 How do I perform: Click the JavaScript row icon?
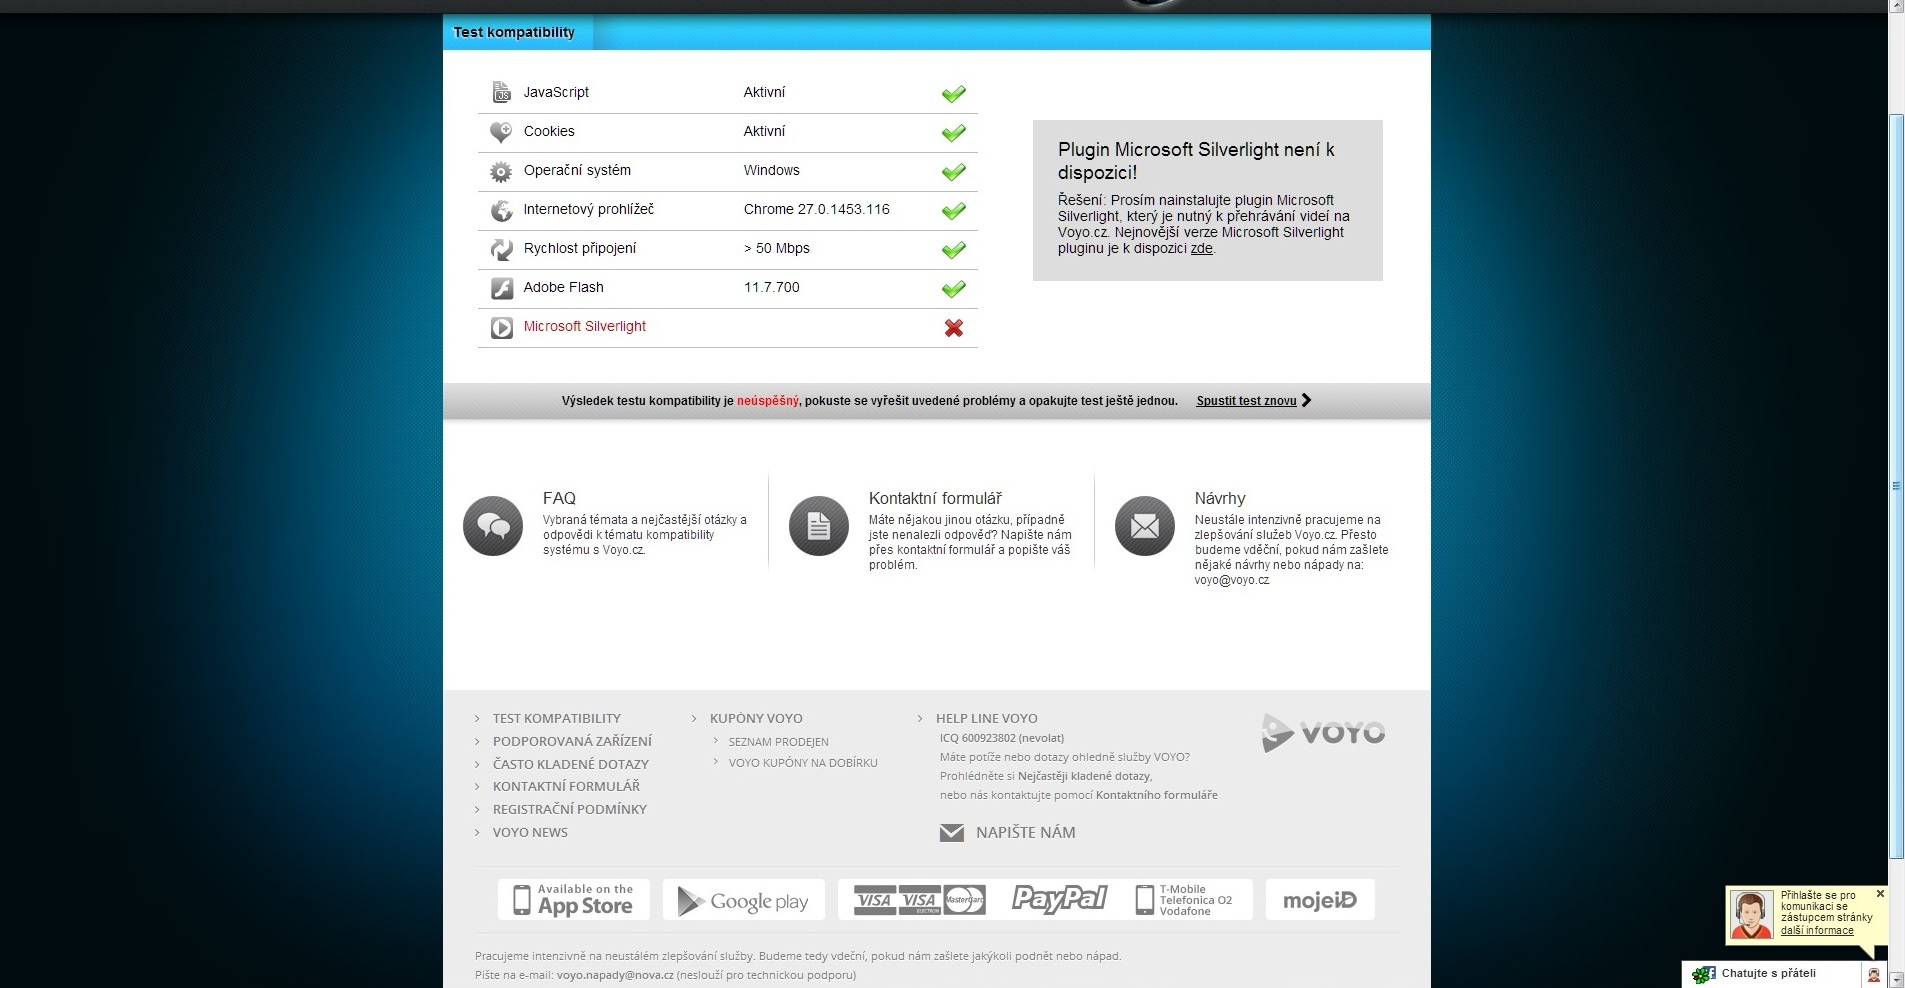501,93
